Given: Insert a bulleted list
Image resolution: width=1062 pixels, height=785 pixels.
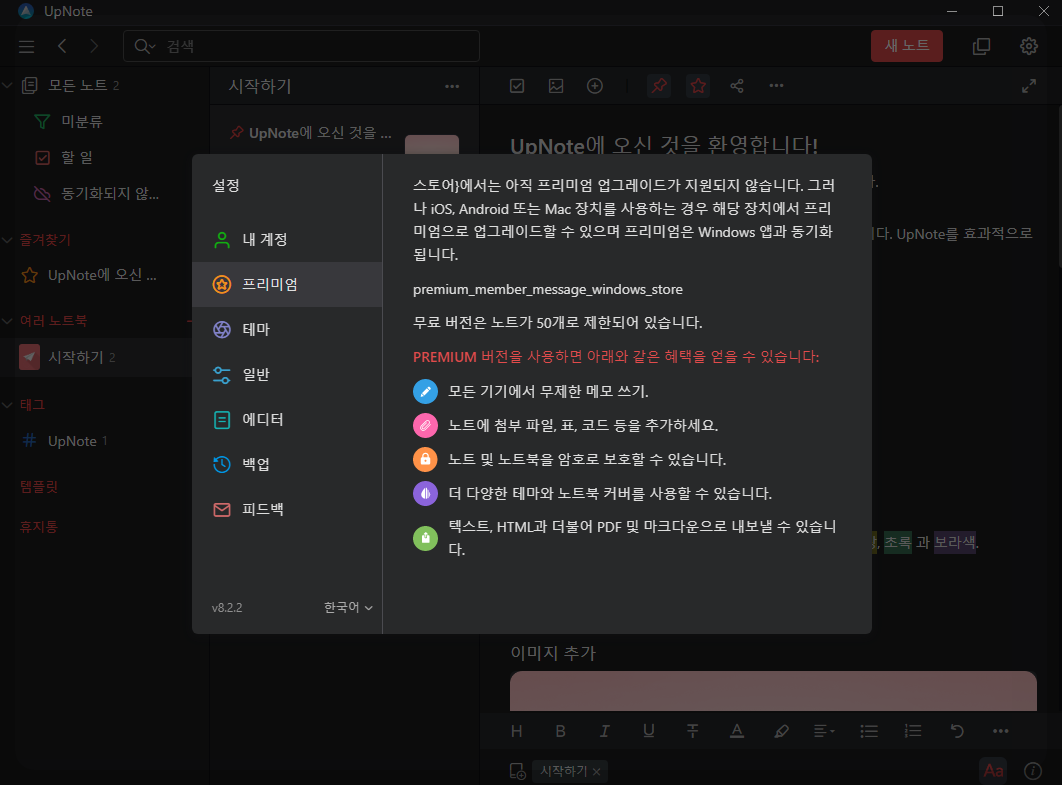Looking at the screenshot, I should 869,731.
